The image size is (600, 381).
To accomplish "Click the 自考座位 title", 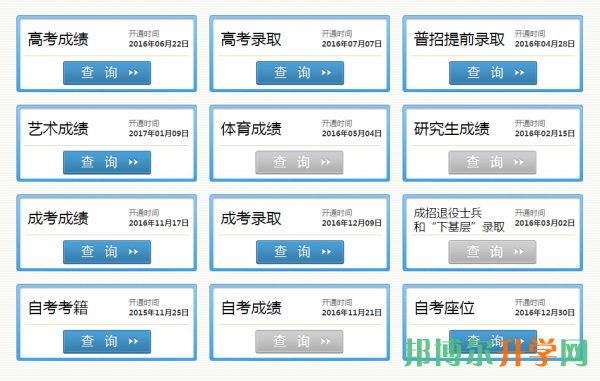I will pyautogui.click(x=444, y=308).
